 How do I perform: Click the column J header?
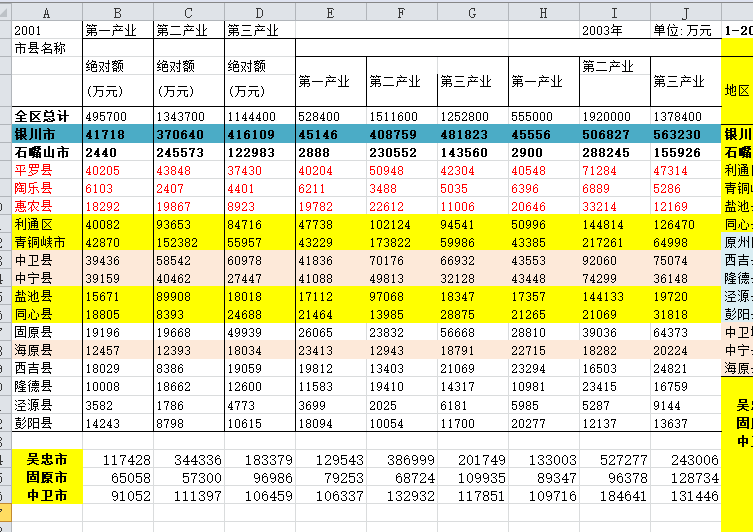pos(685,12)
